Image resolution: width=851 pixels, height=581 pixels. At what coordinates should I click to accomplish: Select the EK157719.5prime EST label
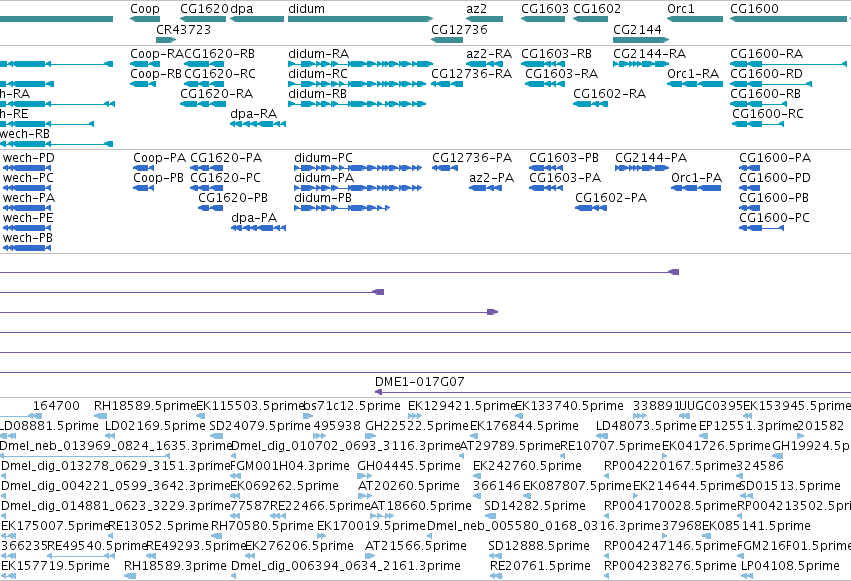55,566
